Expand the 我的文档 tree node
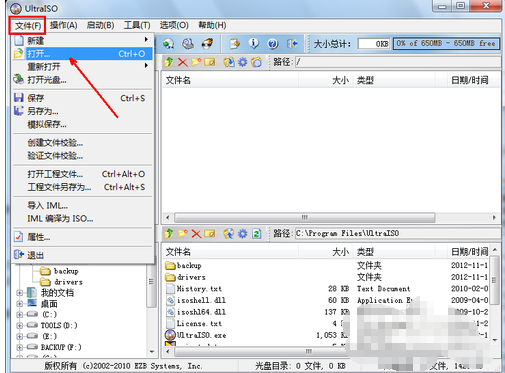Image resolution: width=505 pixels, height=373 pixels. click(x=20, y=293)
